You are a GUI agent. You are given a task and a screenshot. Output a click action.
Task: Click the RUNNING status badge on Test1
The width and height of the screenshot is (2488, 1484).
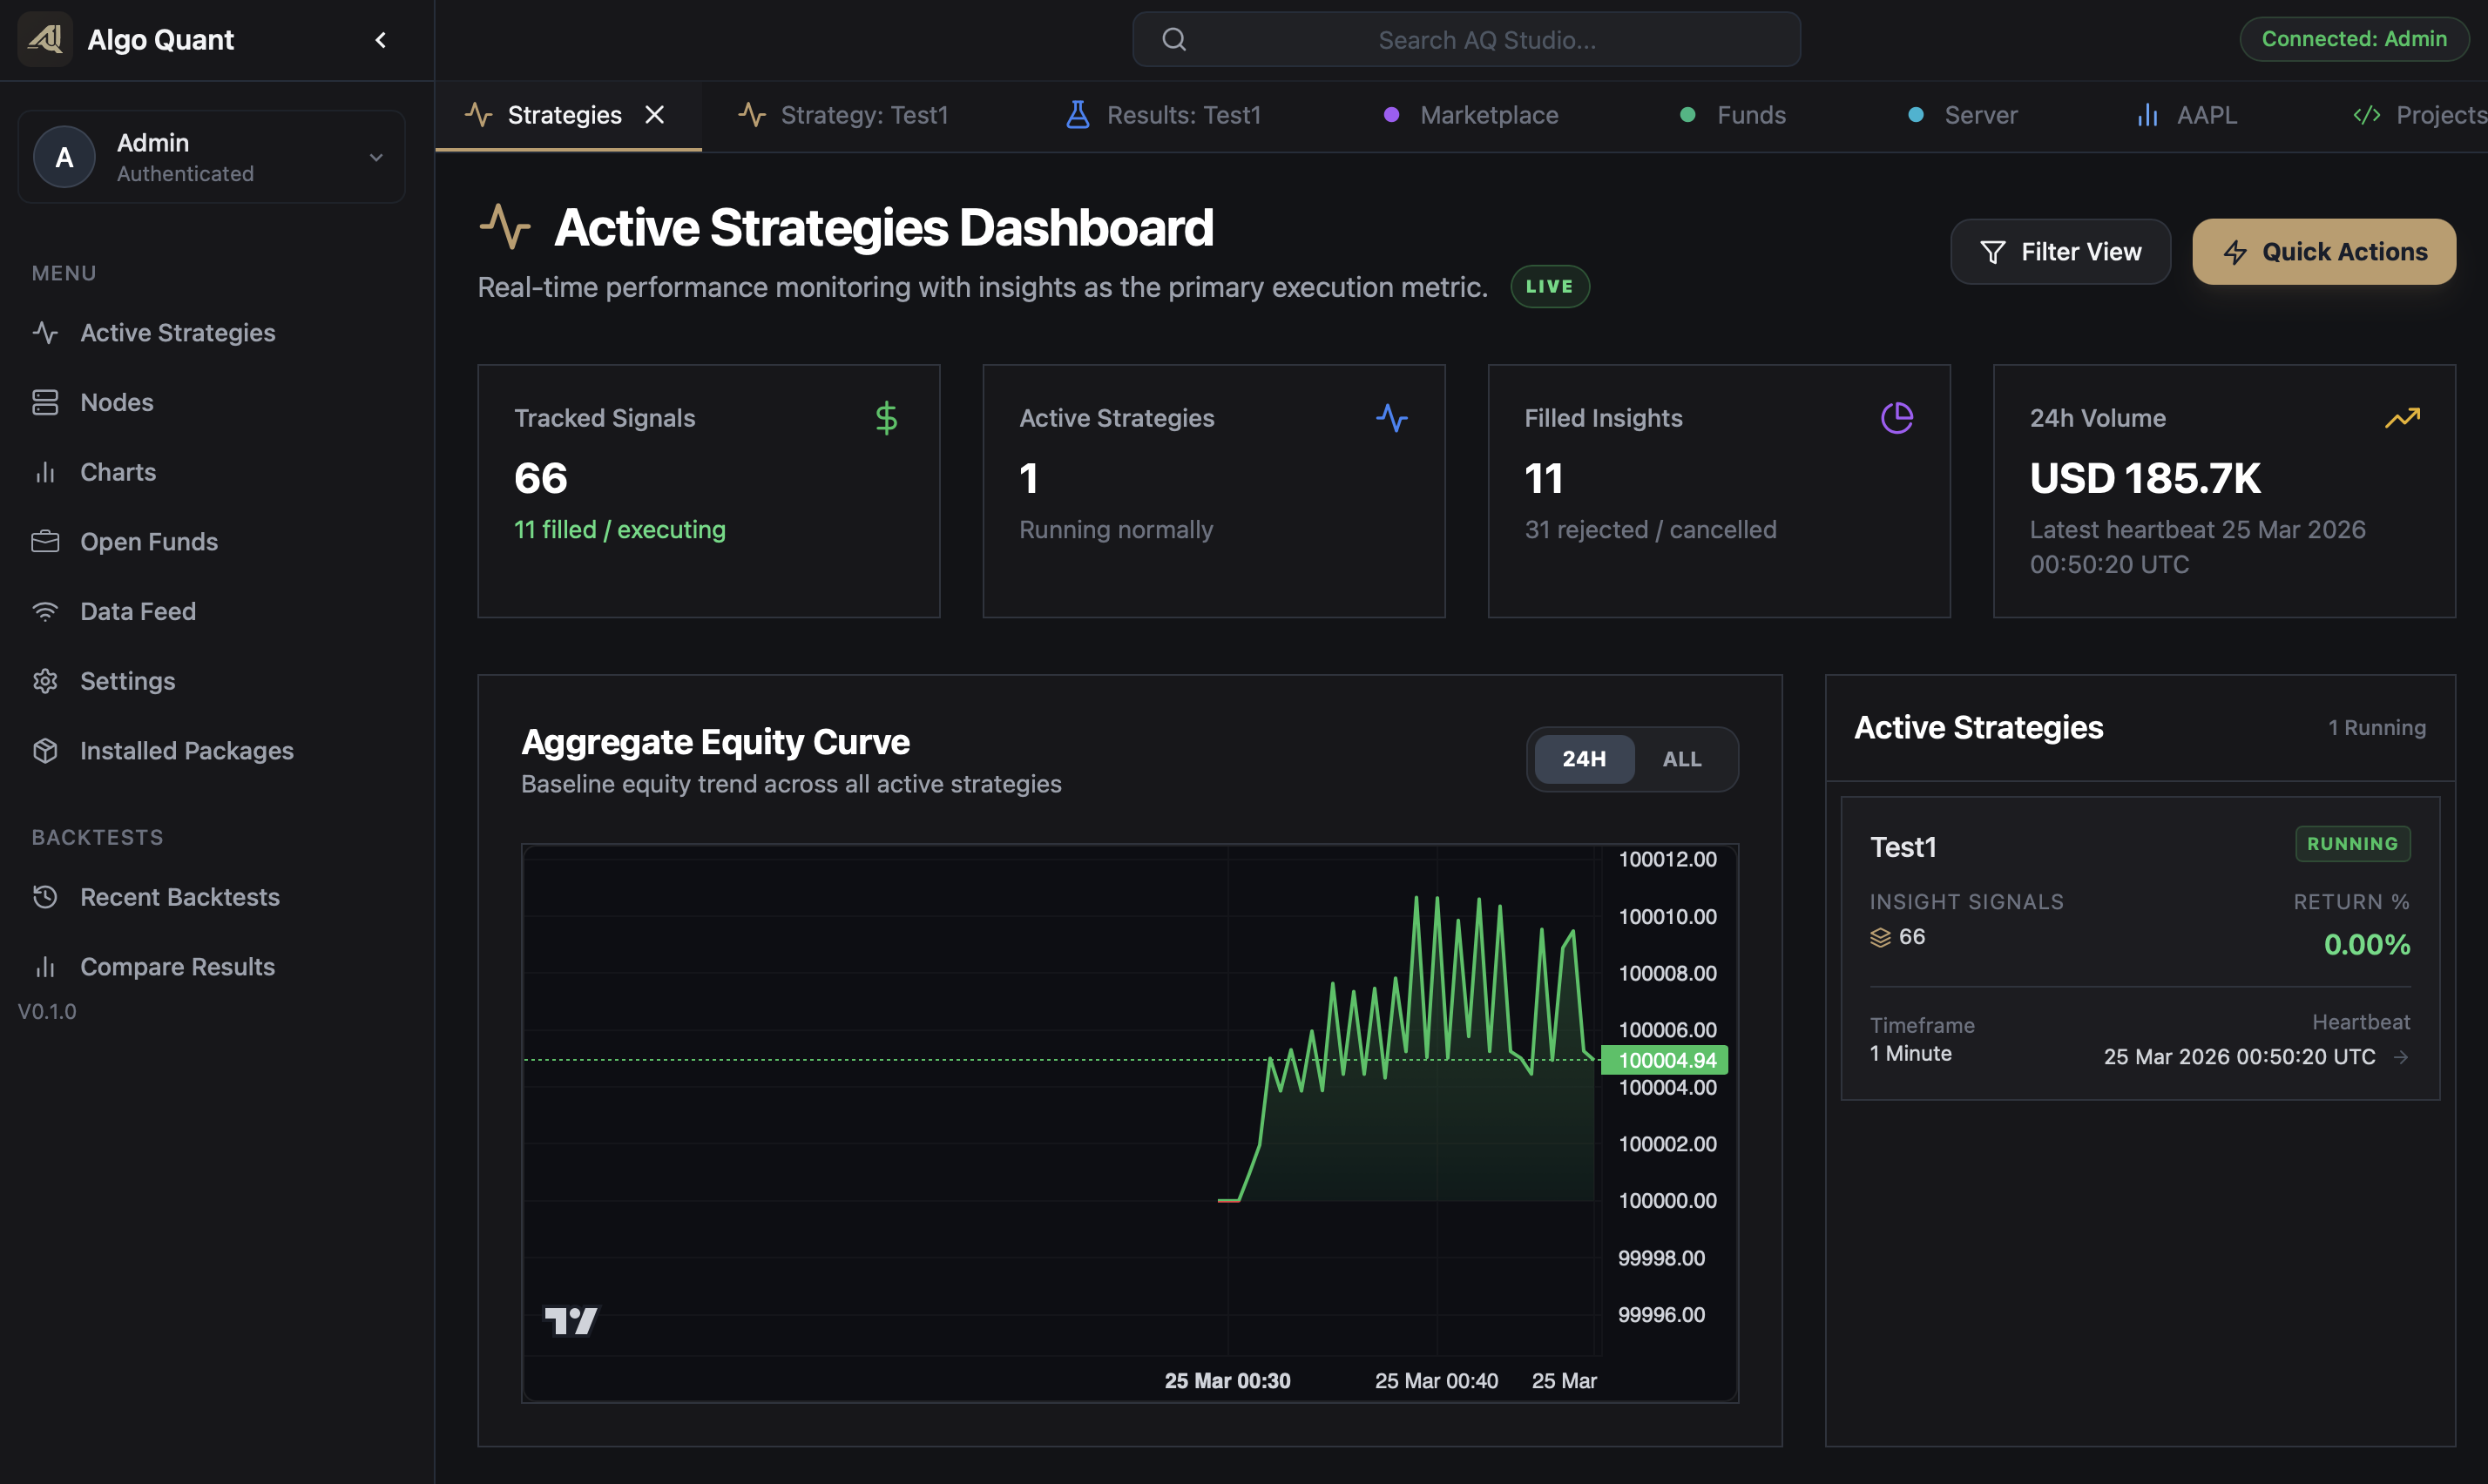click(x=2352, y=844)
